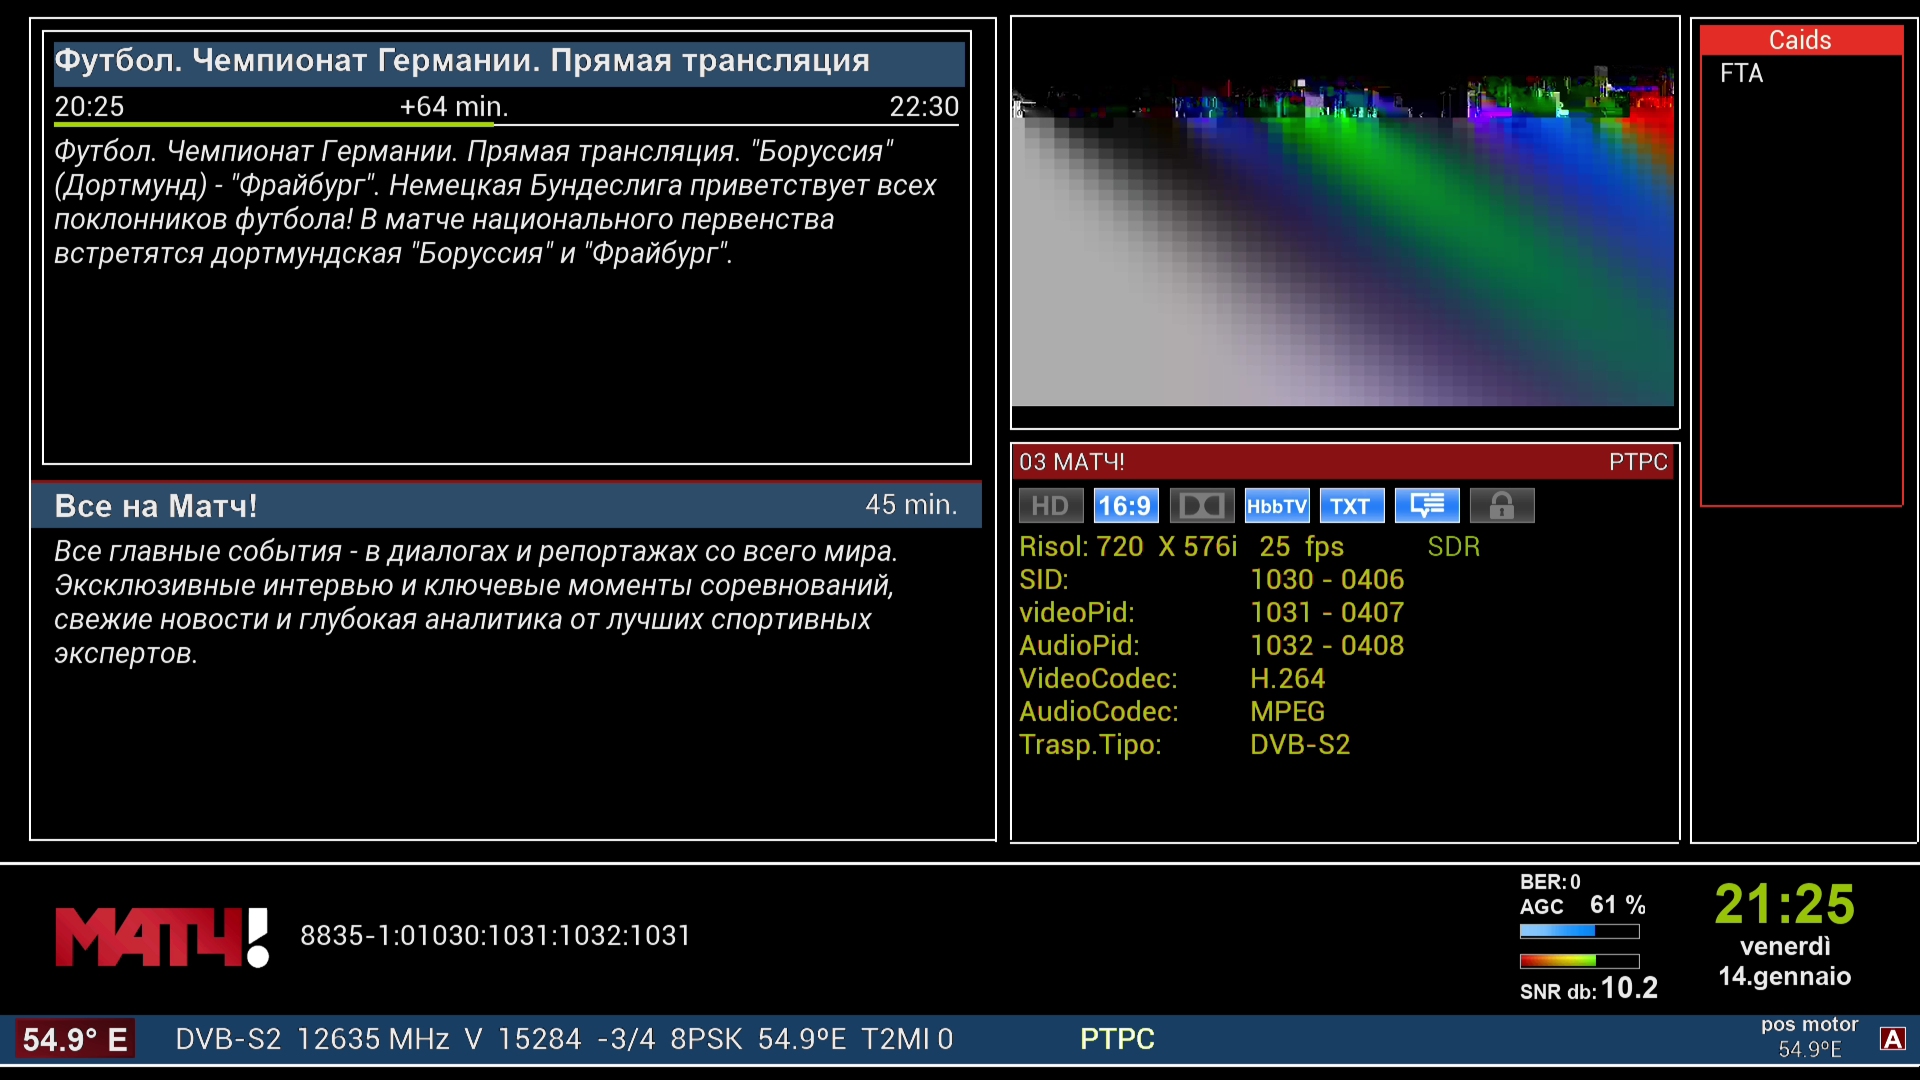Click the 16:9 aspect ratio icon
Image resolution: width=1920 pixels, height=1080 pixels.
(1125, 506)
